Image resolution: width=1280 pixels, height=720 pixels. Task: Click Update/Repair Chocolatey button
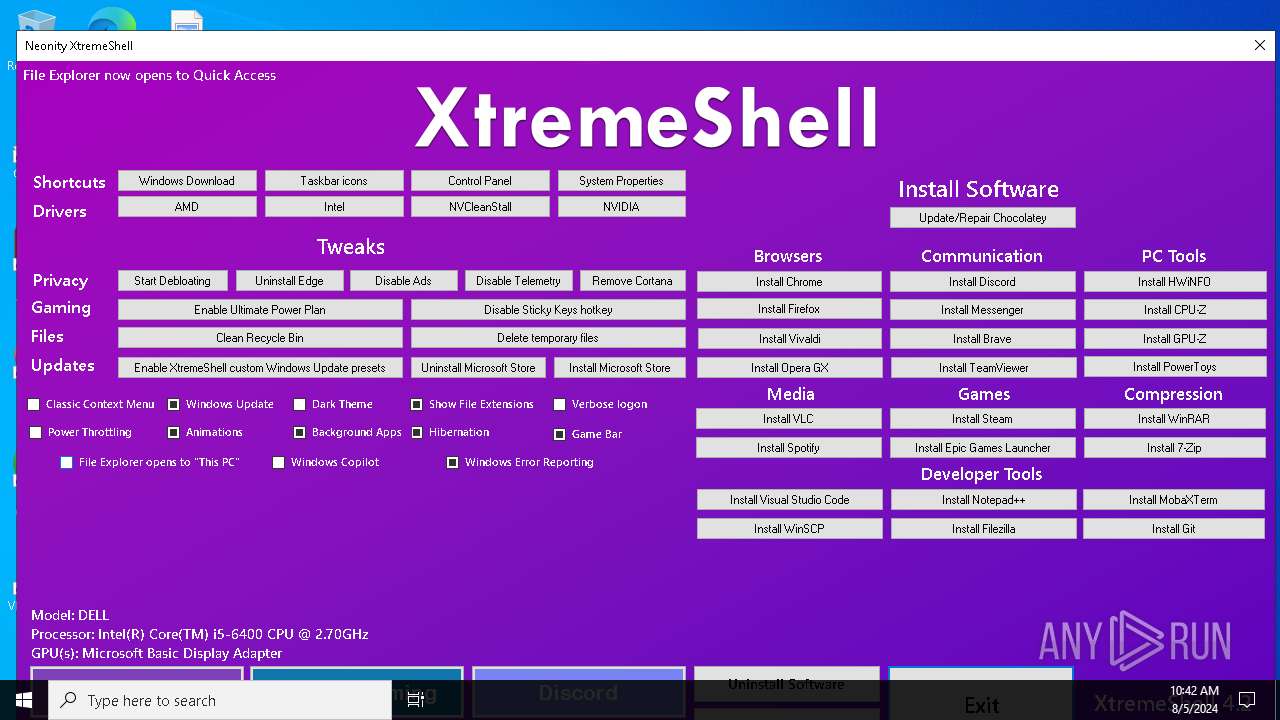(x=983, y=218)
